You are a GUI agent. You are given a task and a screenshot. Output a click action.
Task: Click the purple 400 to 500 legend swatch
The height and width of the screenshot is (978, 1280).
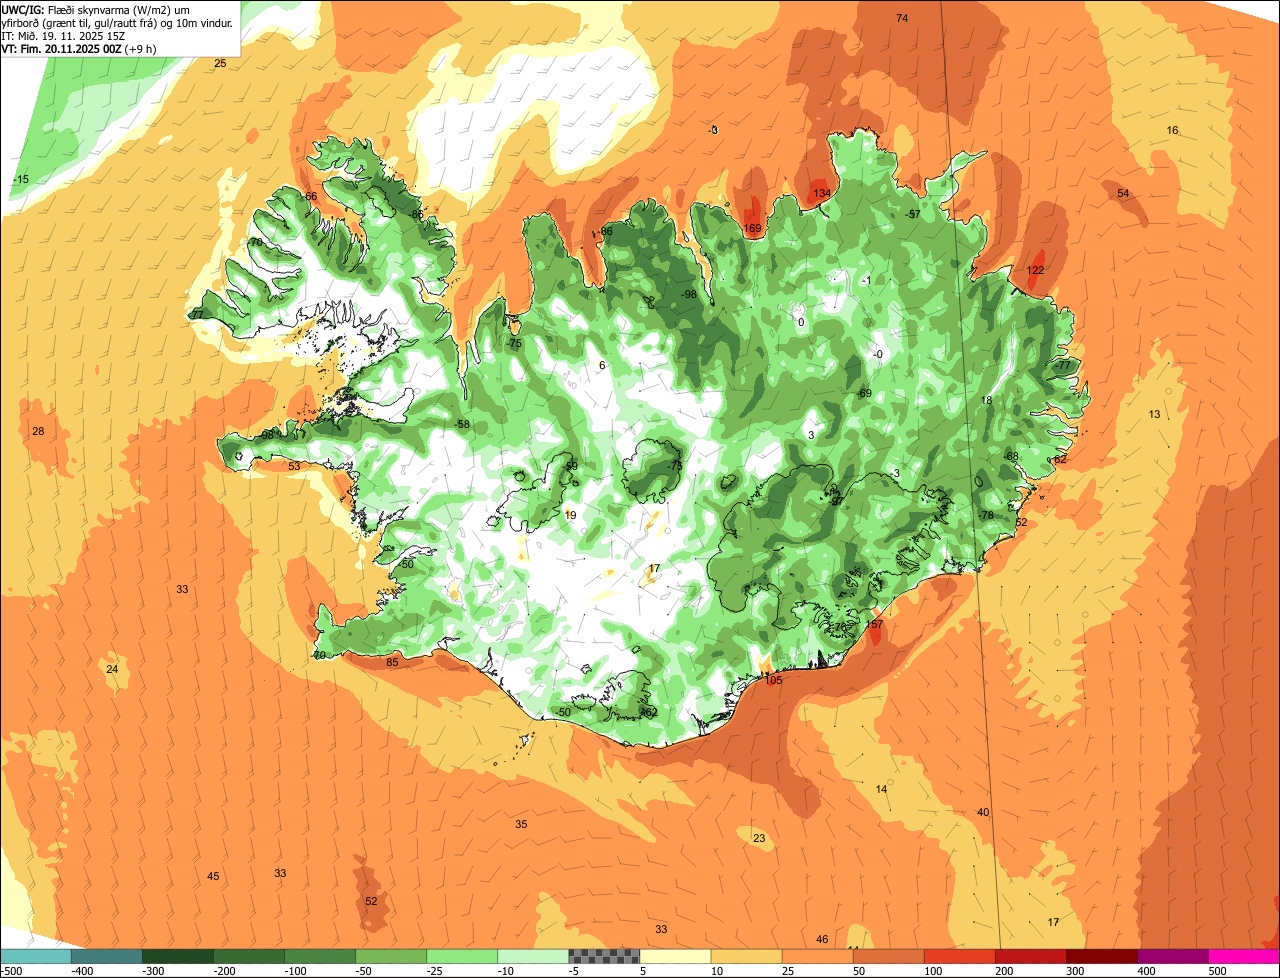click(x=1173, y=957)
